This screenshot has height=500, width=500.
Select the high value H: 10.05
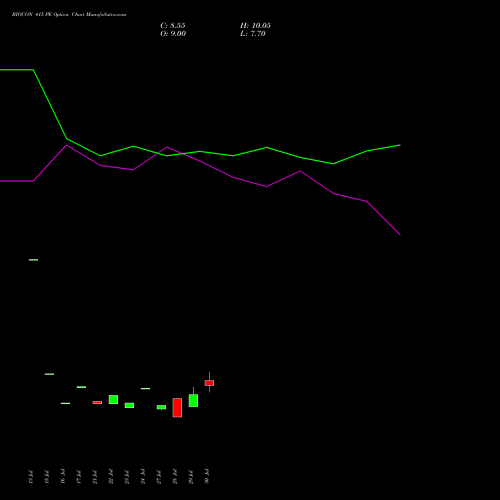[255, 26]
